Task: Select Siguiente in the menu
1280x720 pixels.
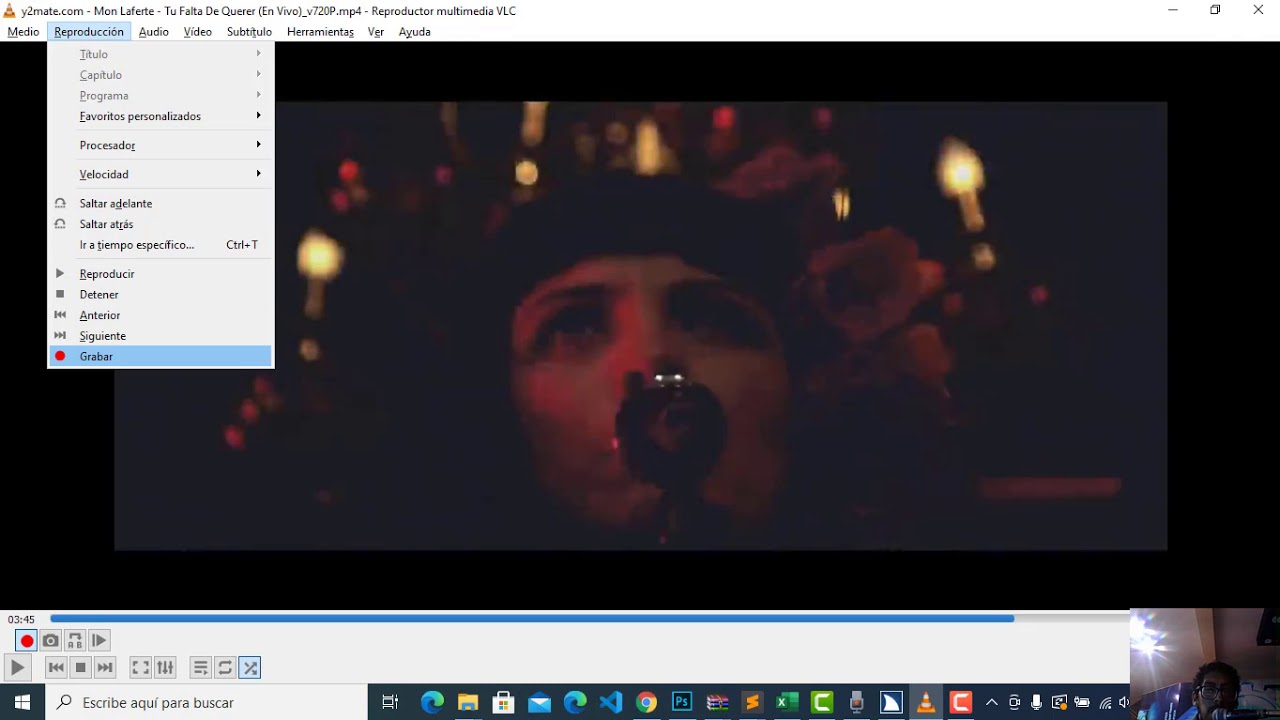Action: [160, 336]
